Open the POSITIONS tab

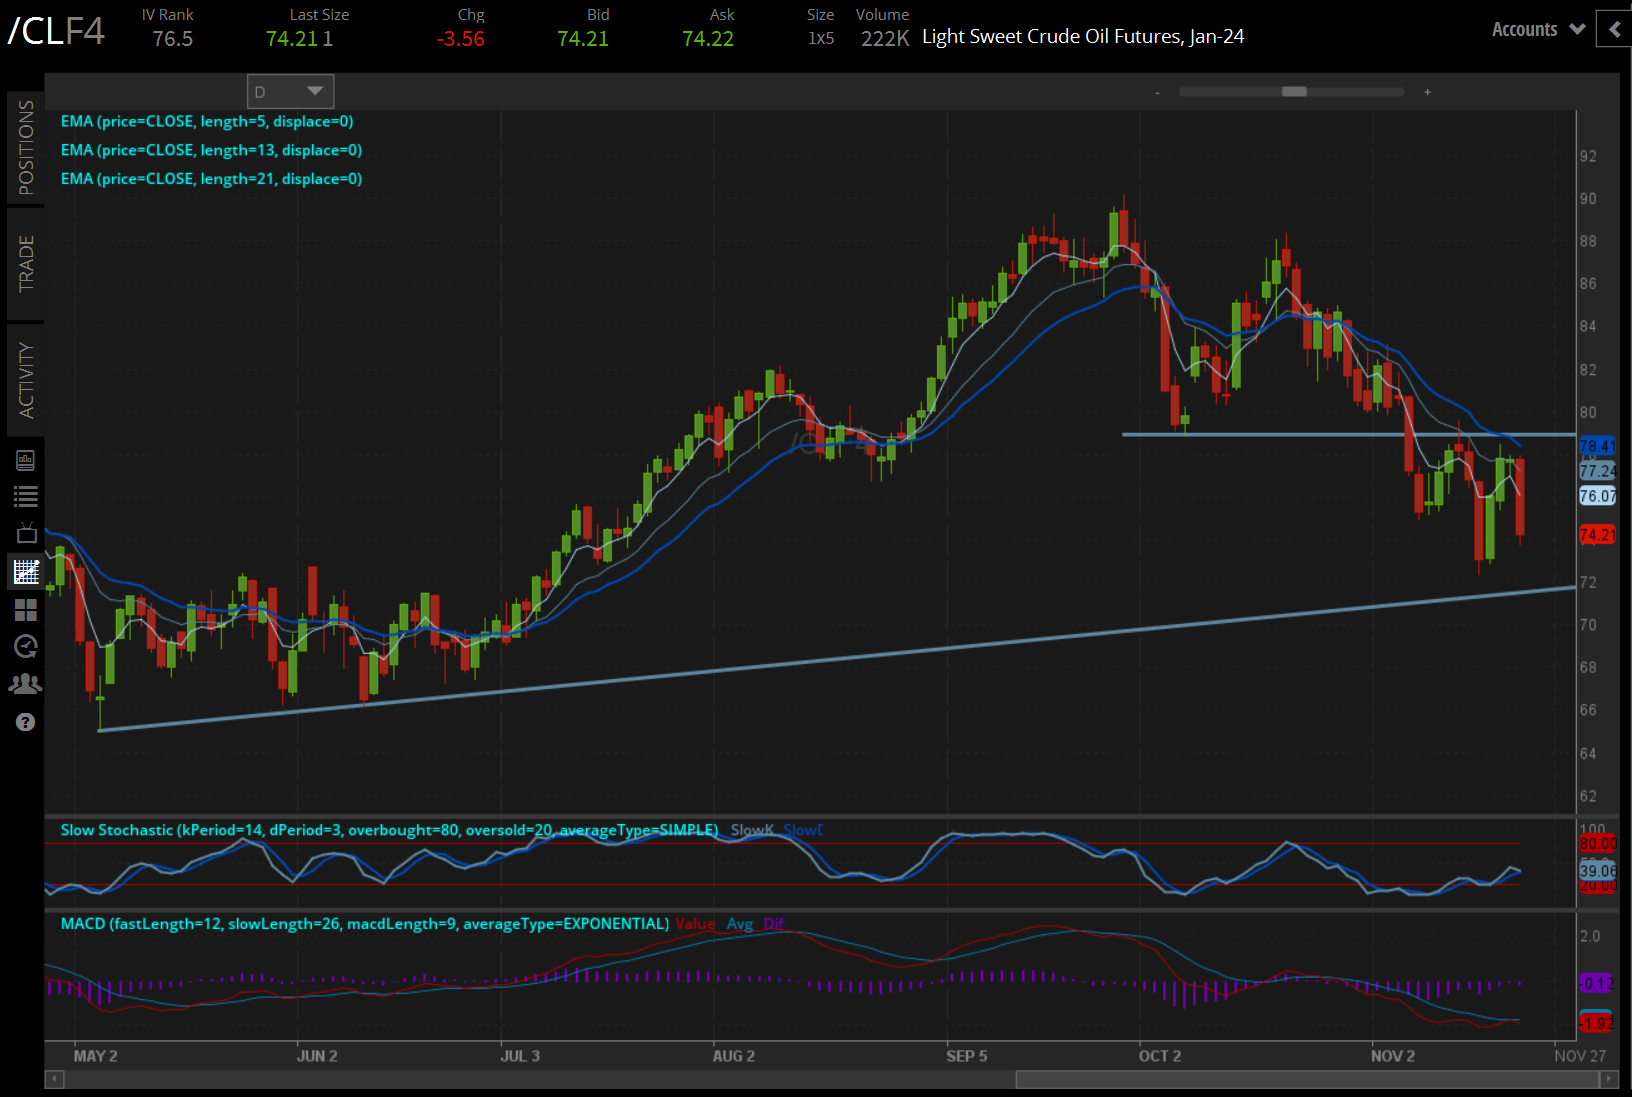click(x=26, y=145)
